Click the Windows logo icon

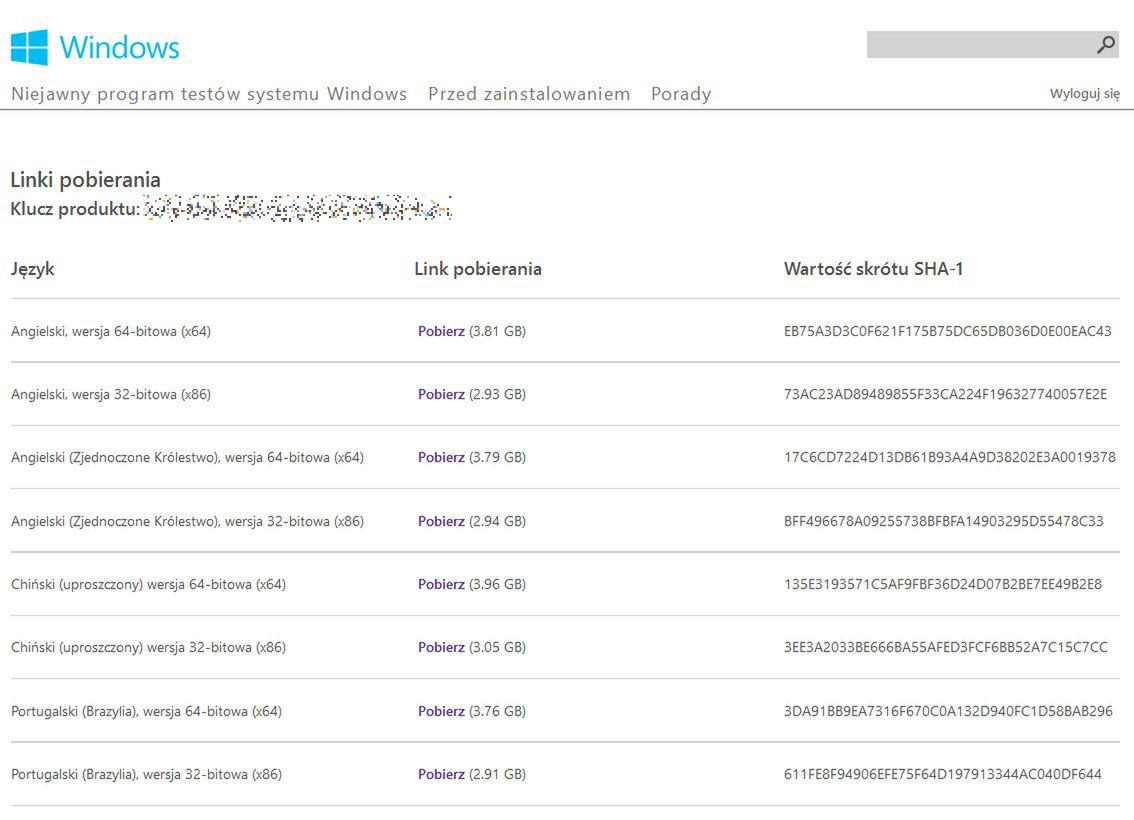point(29,48)
